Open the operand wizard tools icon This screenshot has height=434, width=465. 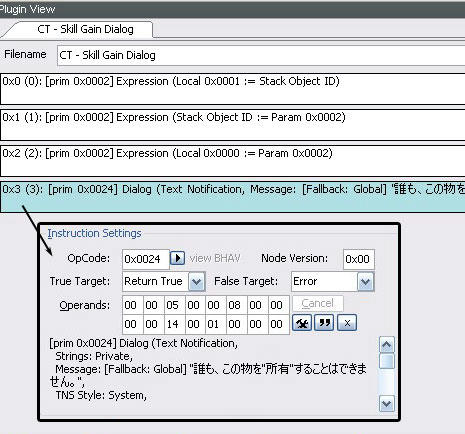pyautogui.click(x=302, y=323)
